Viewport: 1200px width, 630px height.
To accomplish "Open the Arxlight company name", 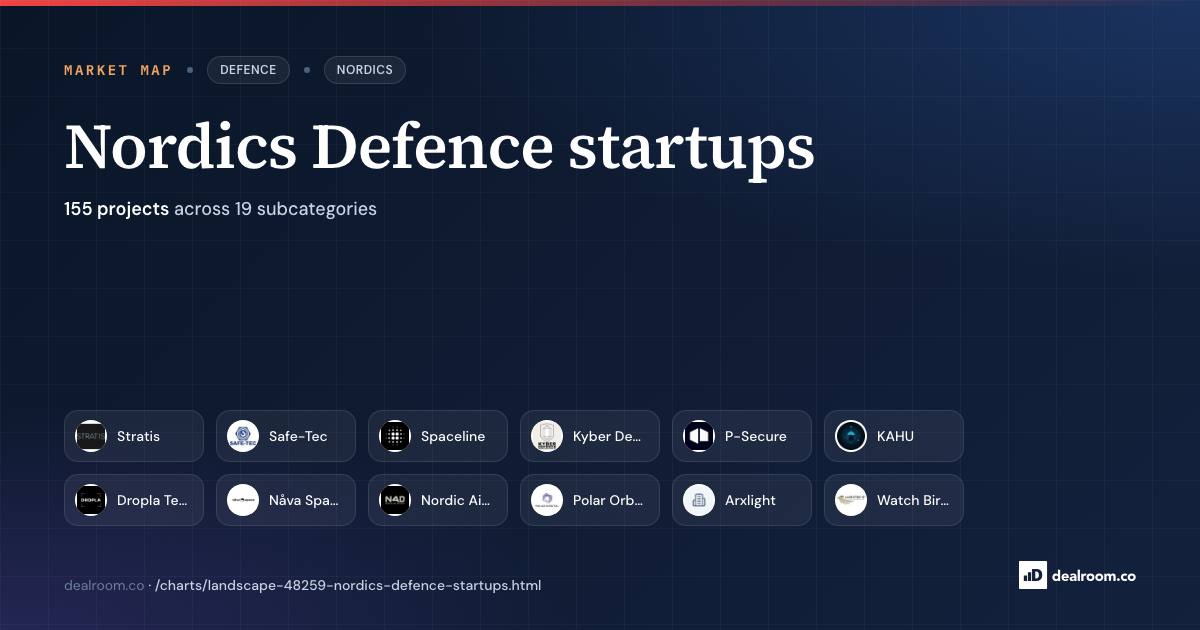I will (x=750, y=500).
